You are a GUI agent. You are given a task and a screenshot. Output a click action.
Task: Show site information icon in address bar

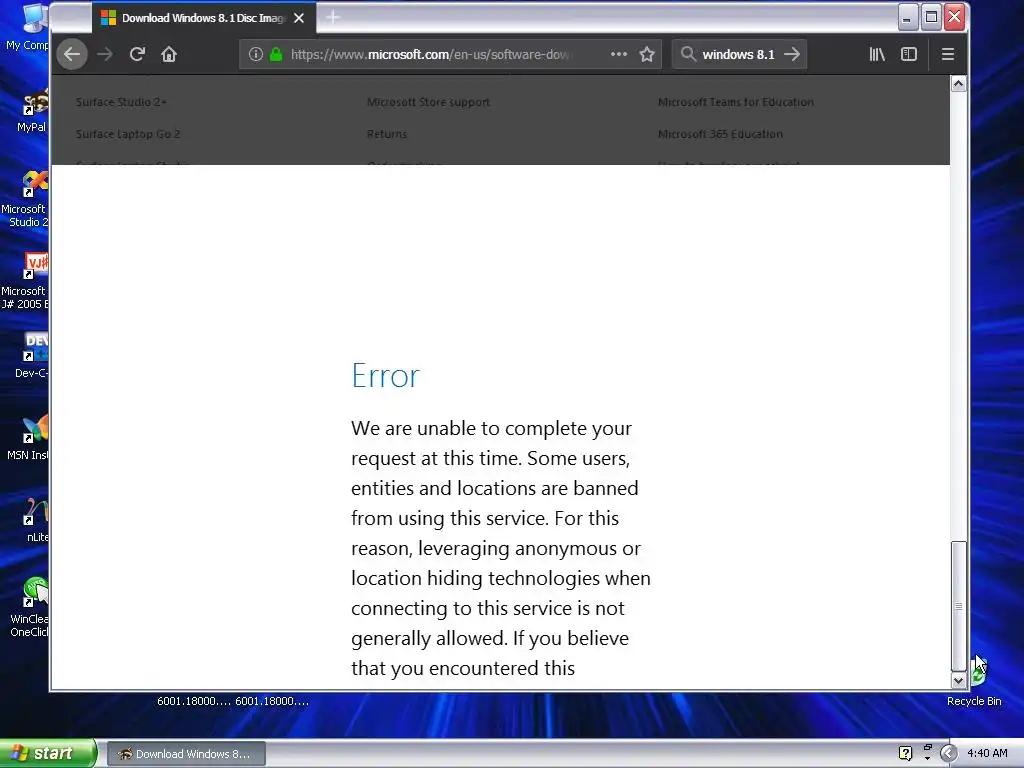256,54
